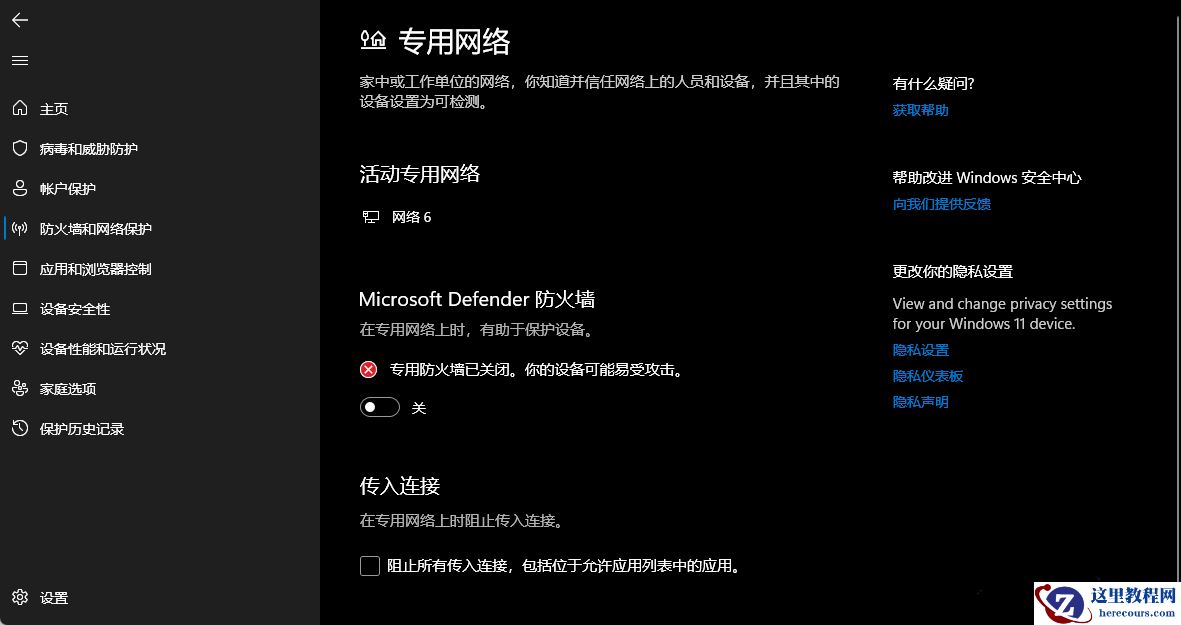Viewport: 1181px width, 625px height.
Task: Click the 网络 6 network icon
Action: [x=371, y=216]
